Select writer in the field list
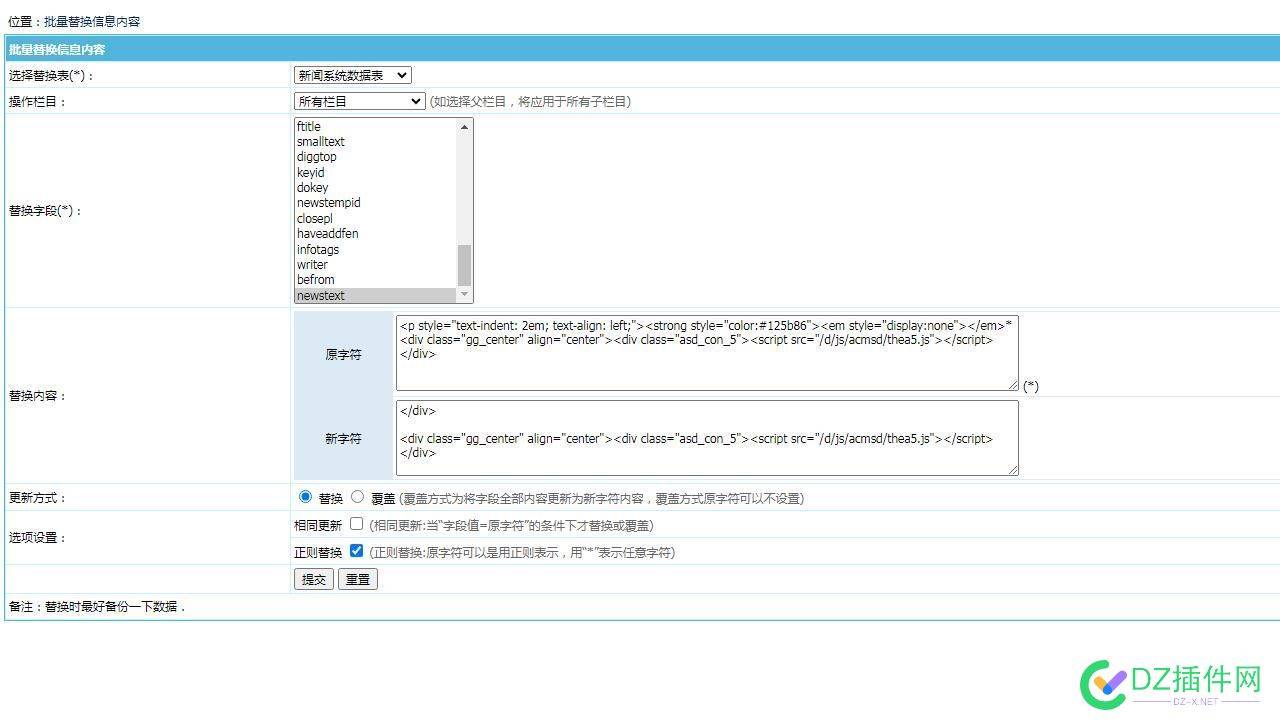The width and height of the screenshot is (1280, 725). 375,265
